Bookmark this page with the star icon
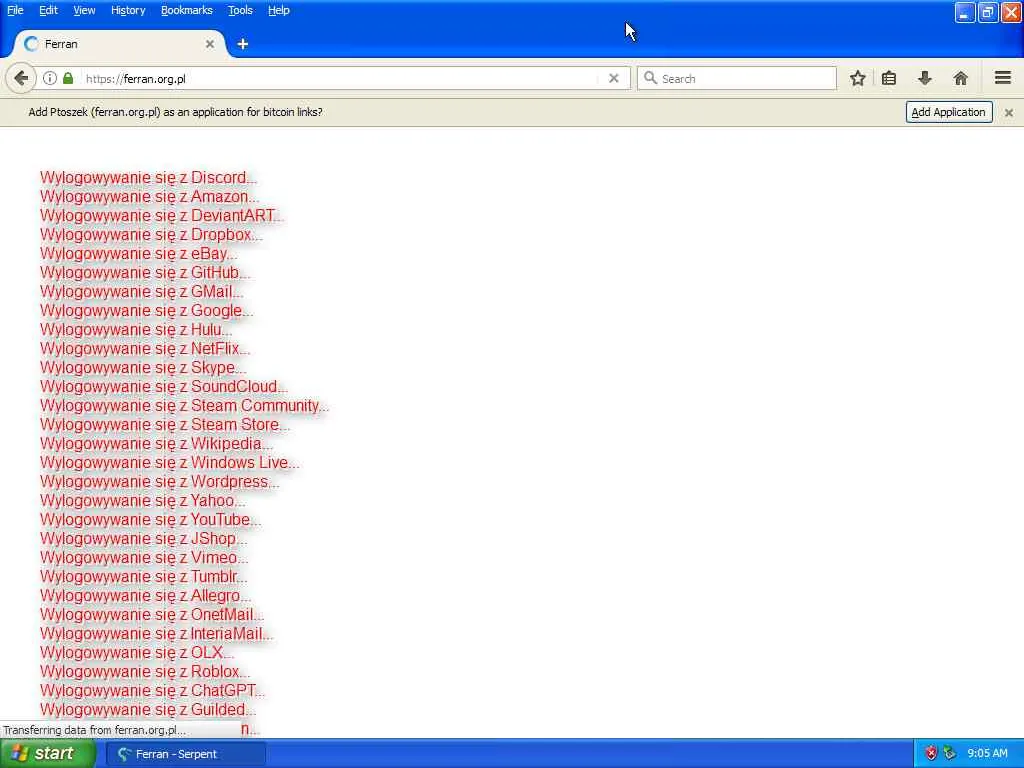This screenshot has width=1024, height=768. tap(857, 78)
